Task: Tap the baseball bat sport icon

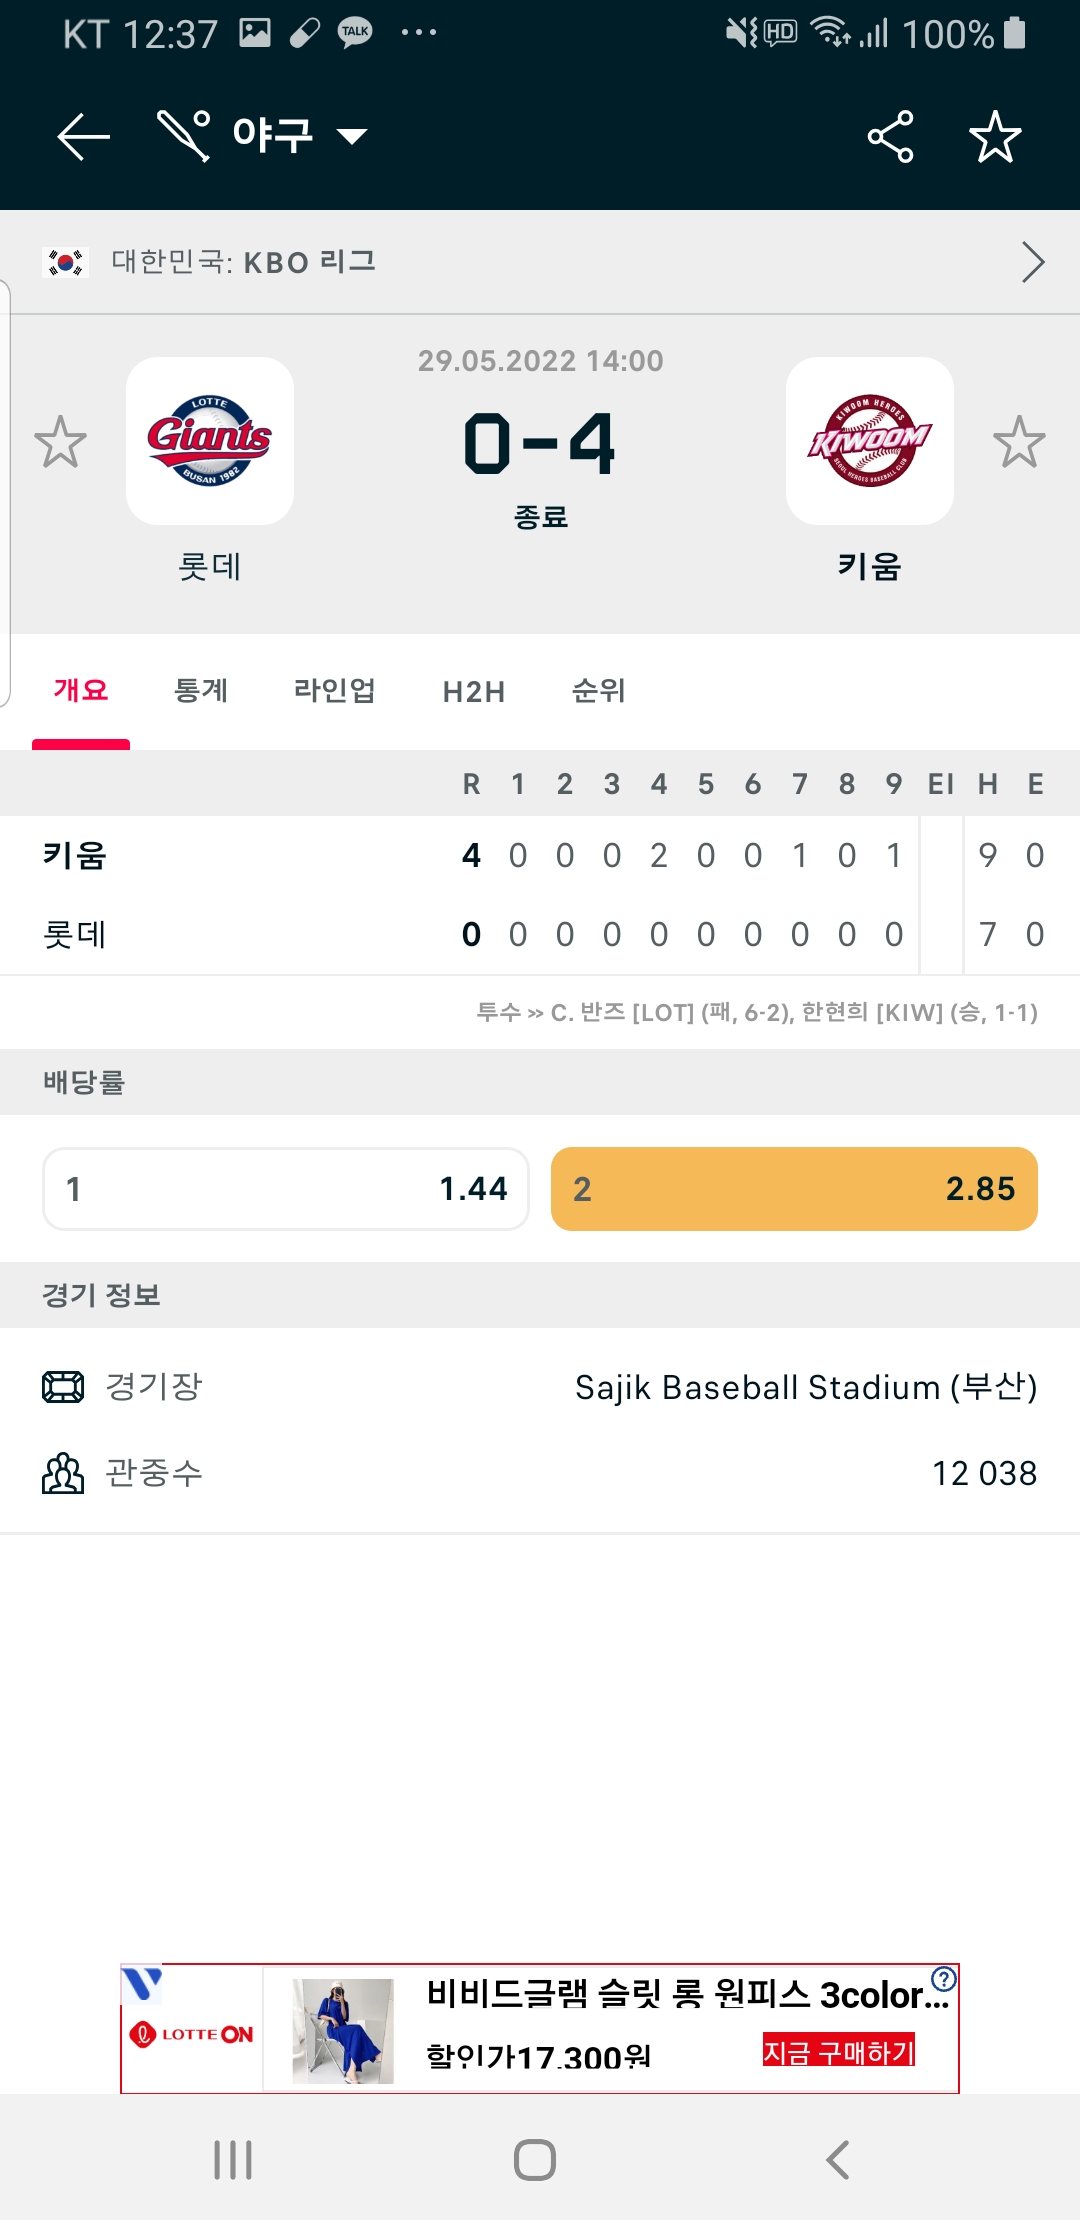Action: 184,135
